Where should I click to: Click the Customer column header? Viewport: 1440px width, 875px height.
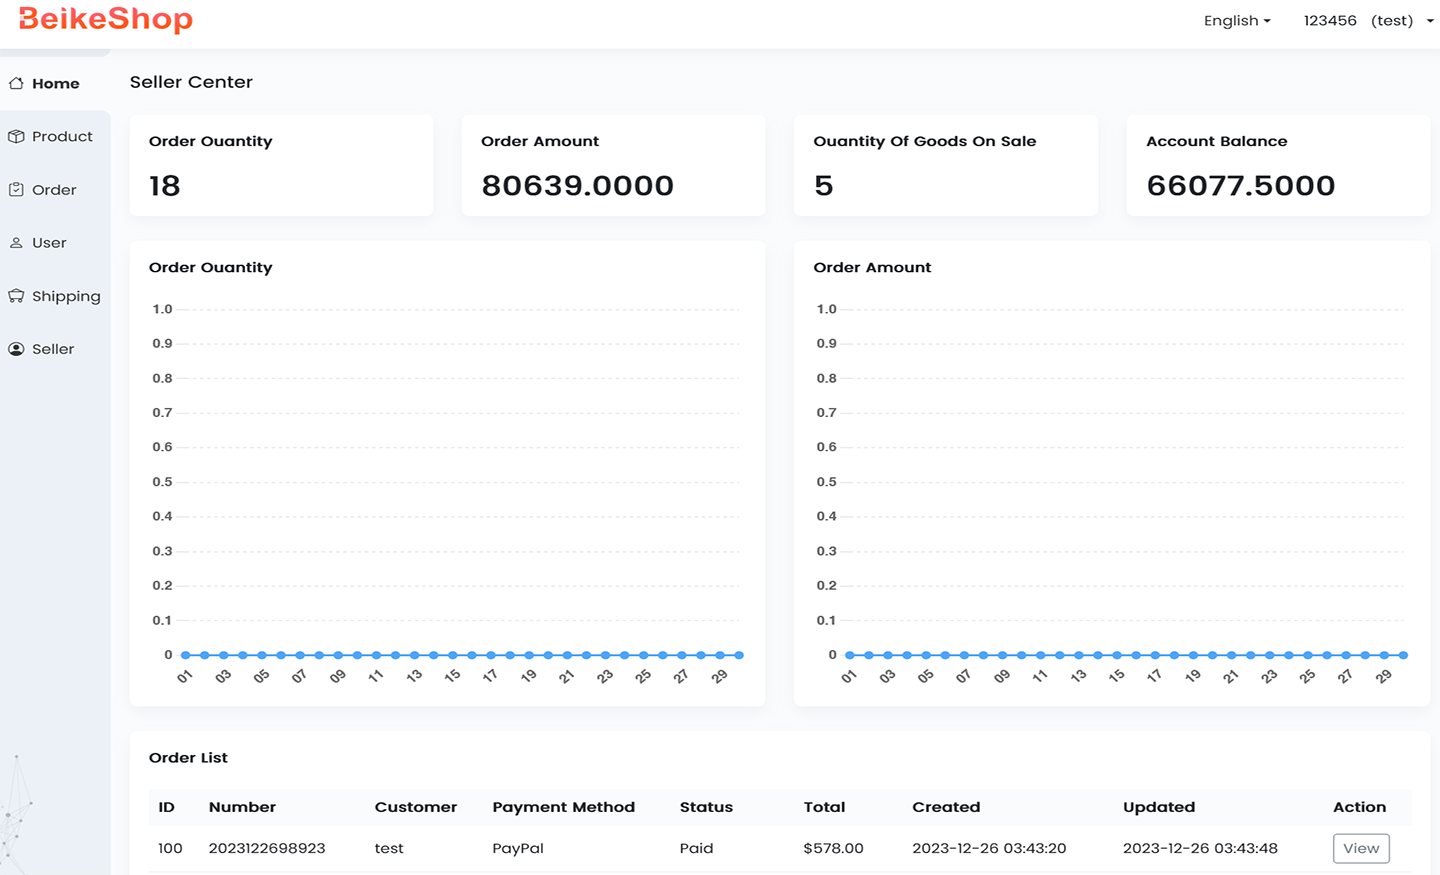pos(416,807)
